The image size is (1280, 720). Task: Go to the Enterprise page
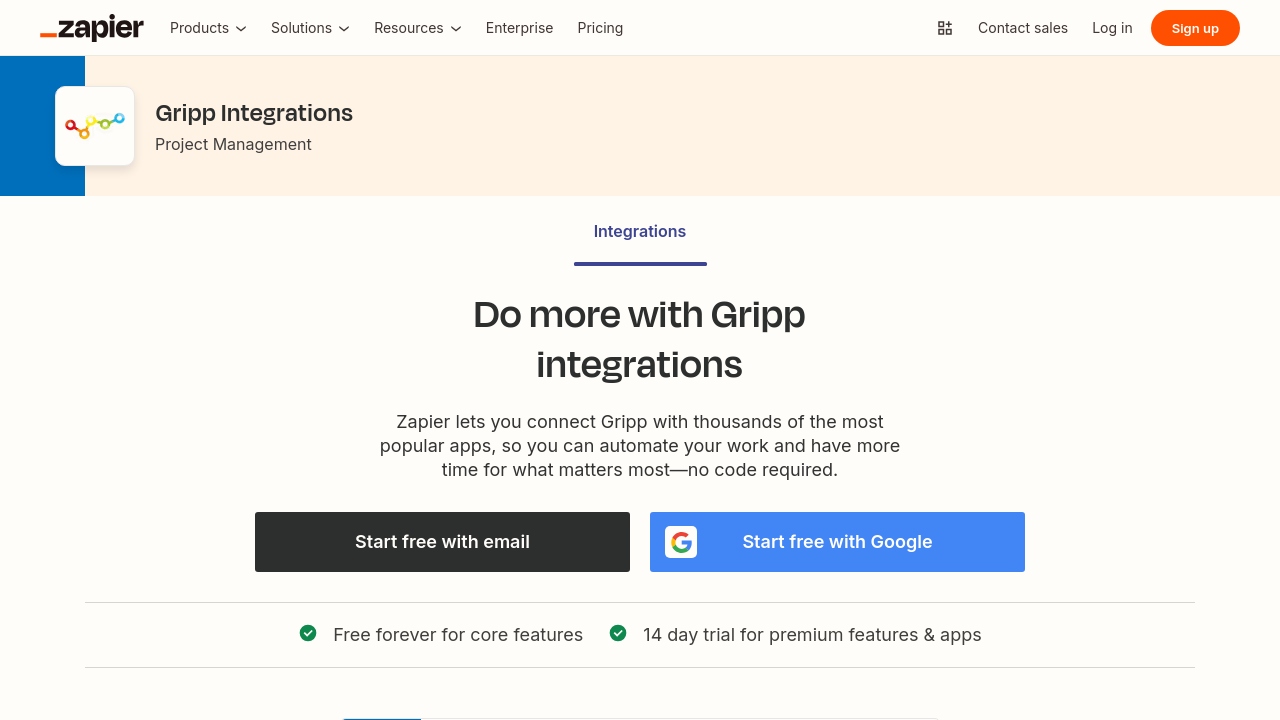tap(519, 28)
